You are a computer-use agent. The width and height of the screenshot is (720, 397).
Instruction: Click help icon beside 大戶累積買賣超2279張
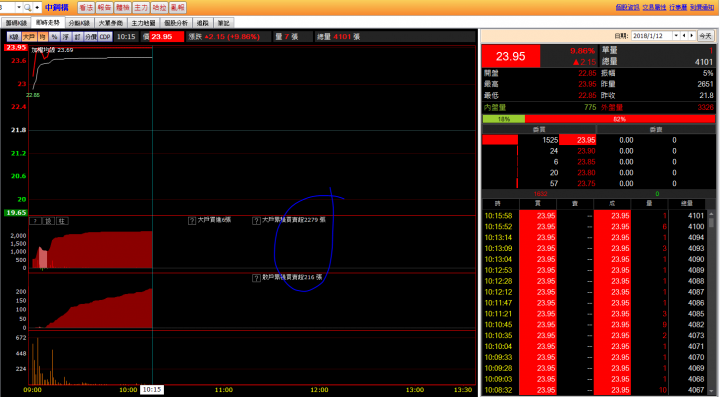coord(256,221)
